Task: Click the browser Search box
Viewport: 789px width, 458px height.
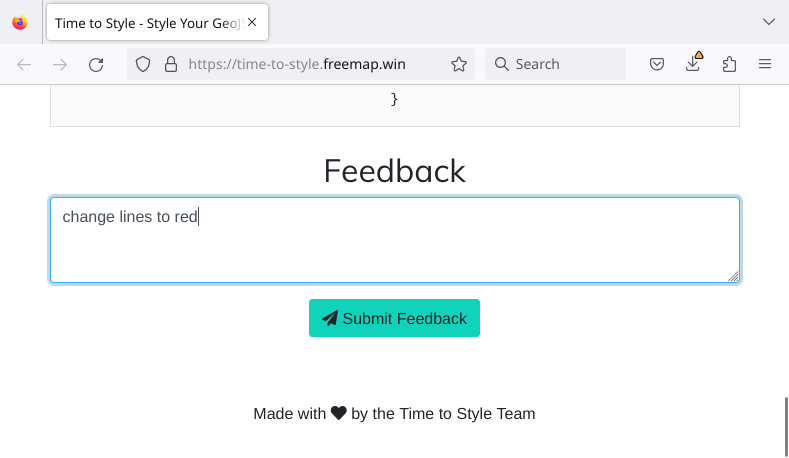Action: [556, 64]
